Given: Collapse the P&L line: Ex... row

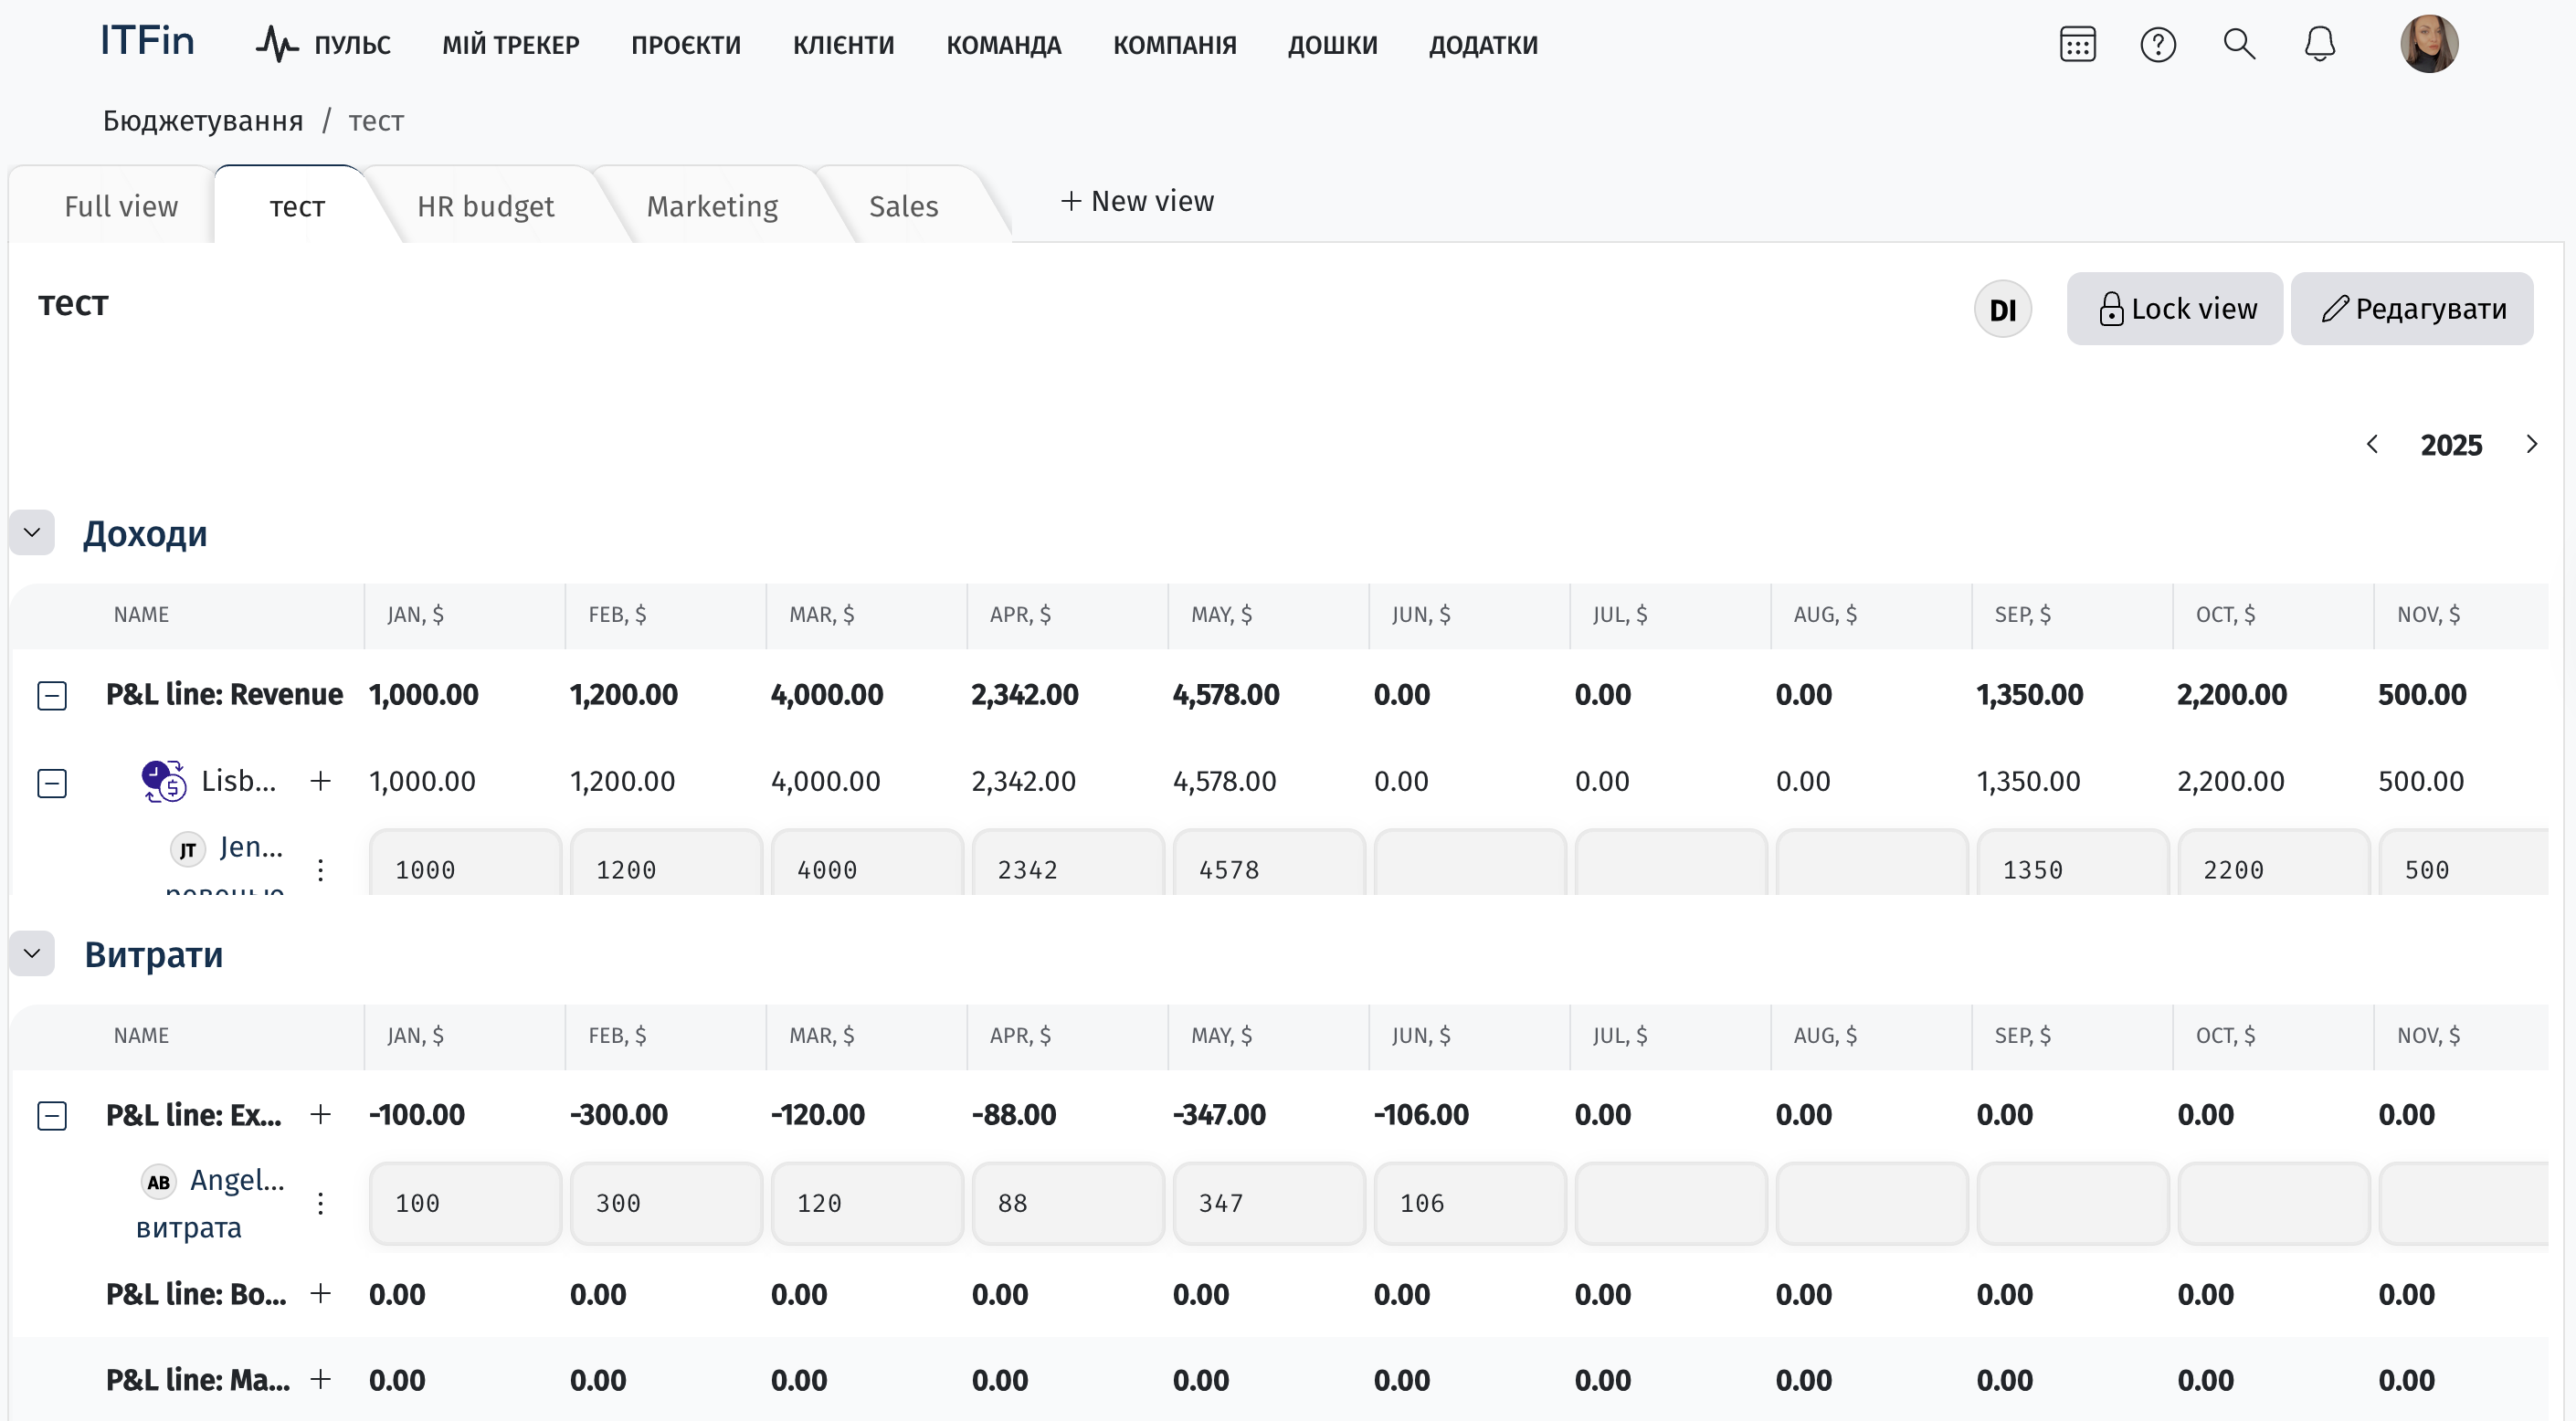Looking at the screenshot, I should click(52, 1116).
